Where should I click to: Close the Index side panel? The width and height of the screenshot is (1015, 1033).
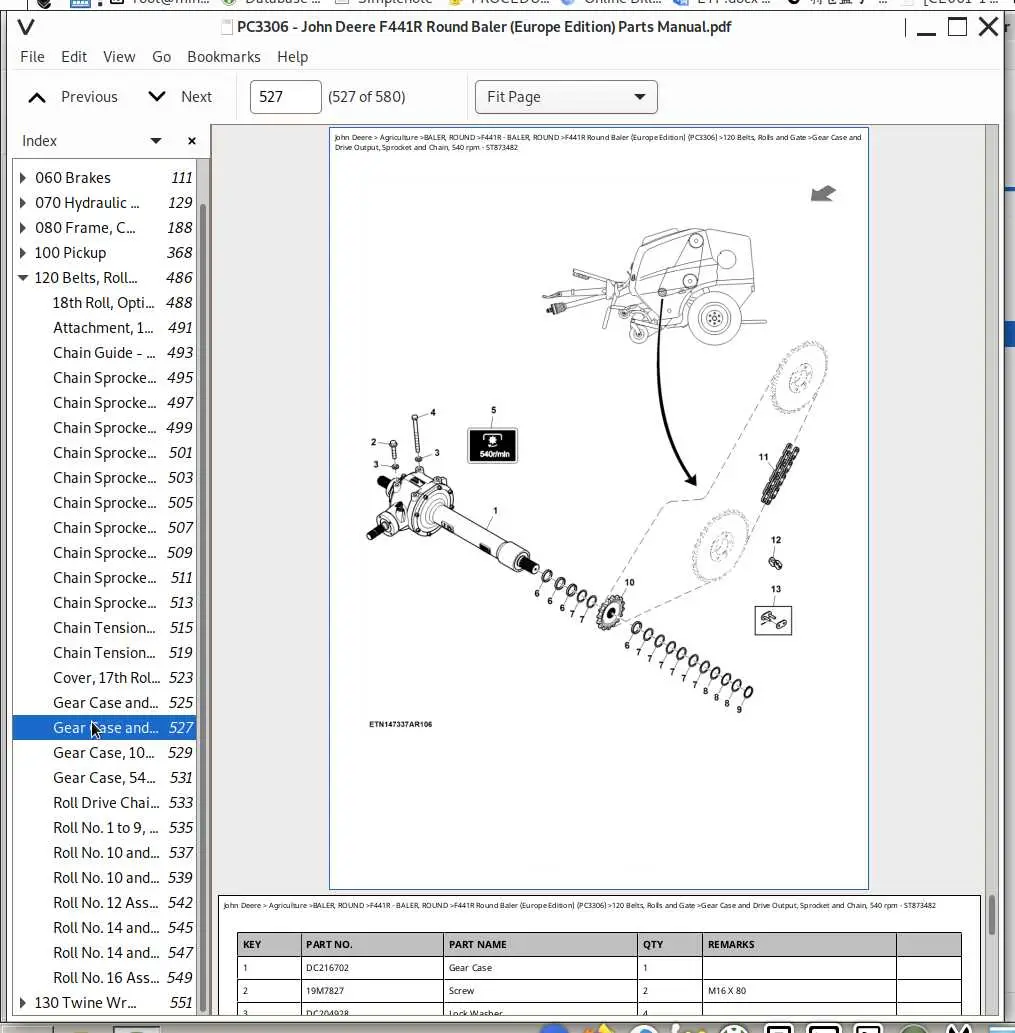pyautogui.click(x=192, y=141)
